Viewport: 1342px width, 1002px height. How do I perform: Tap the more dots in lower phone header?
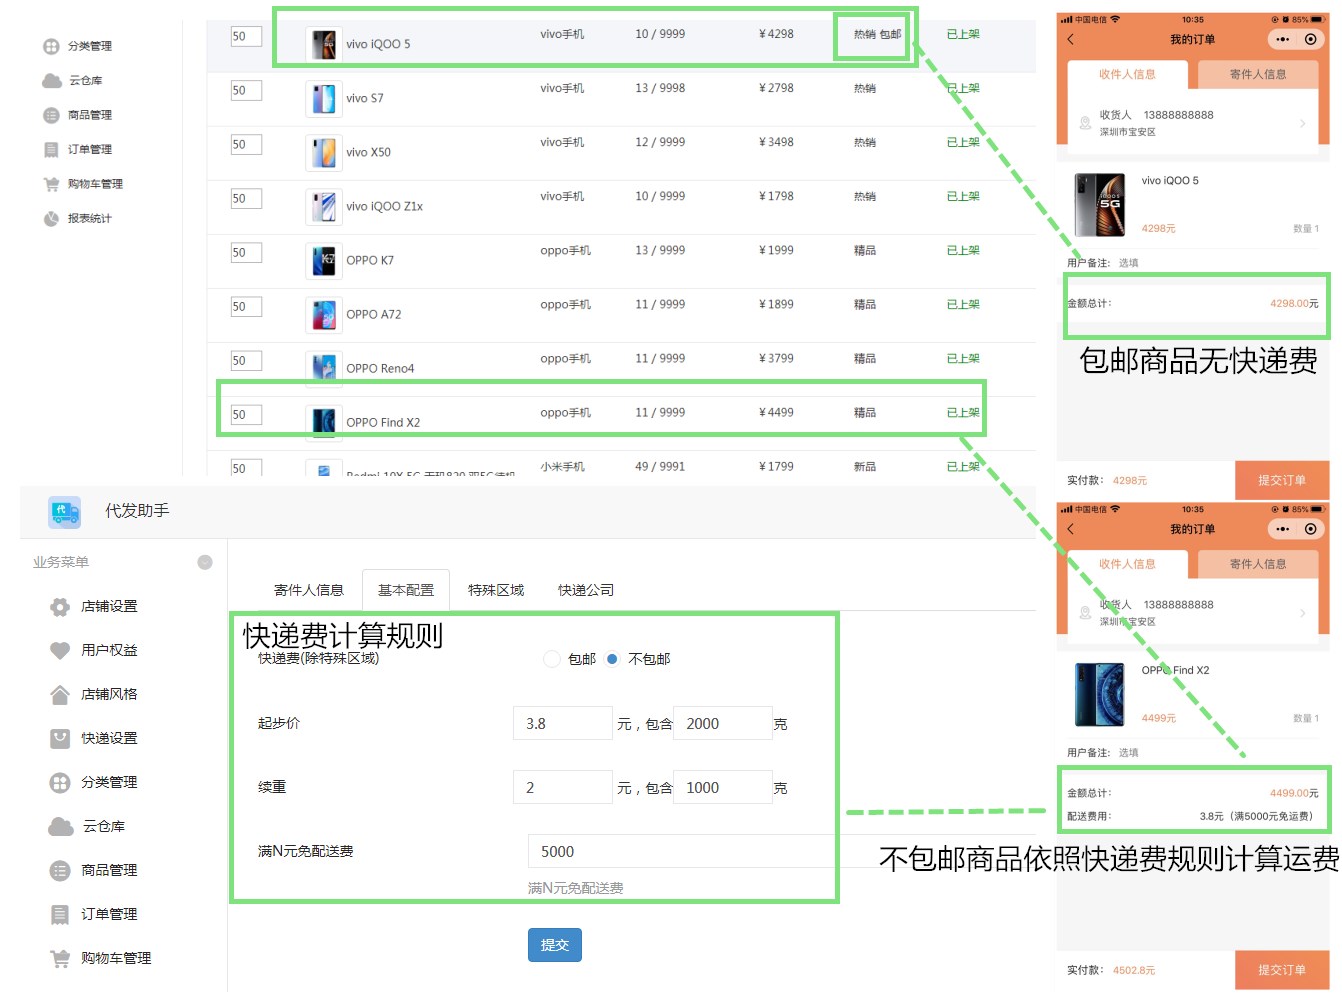[1282, 530]
